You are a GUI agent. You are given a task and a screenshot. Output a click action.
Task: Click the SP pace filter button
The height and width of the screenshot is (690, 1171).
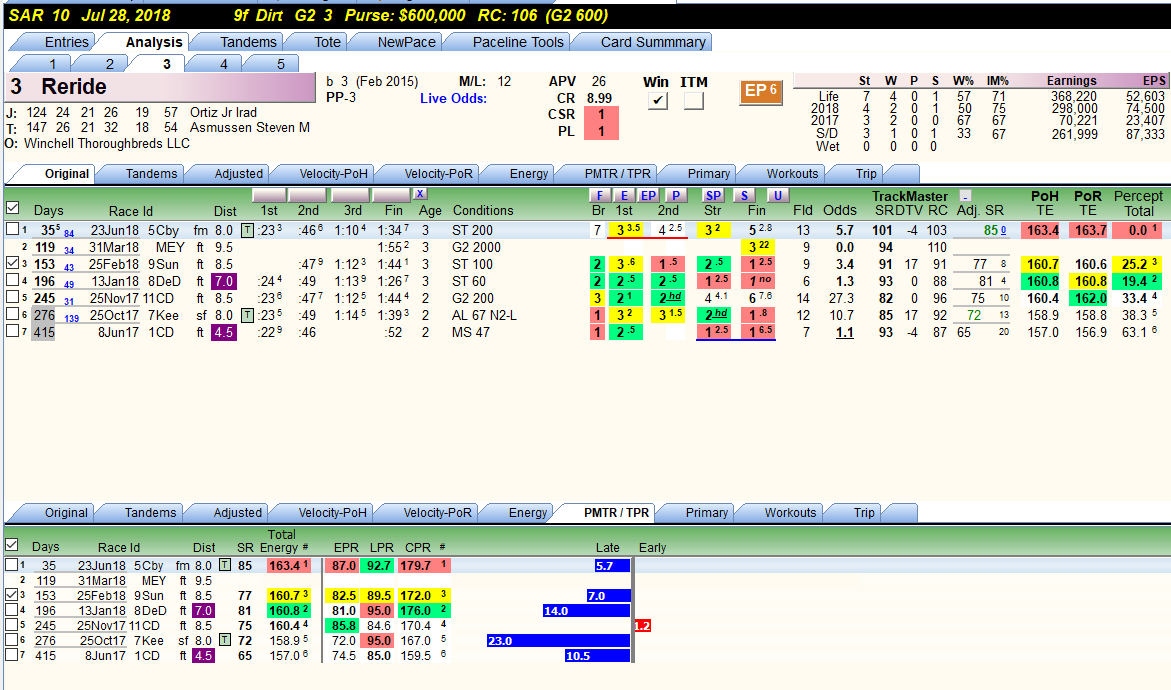(x=713, y=196)
